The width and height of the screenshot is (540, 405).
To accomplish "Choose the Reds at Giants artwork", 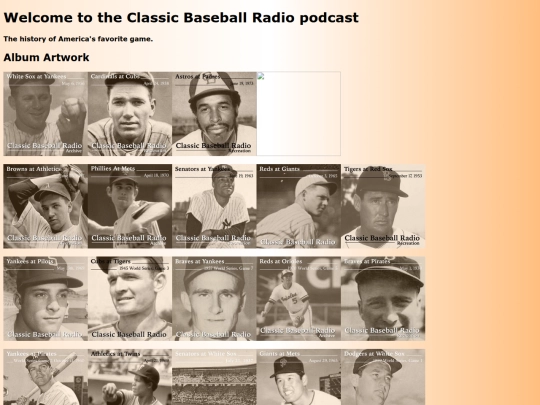I will point(299,206).
